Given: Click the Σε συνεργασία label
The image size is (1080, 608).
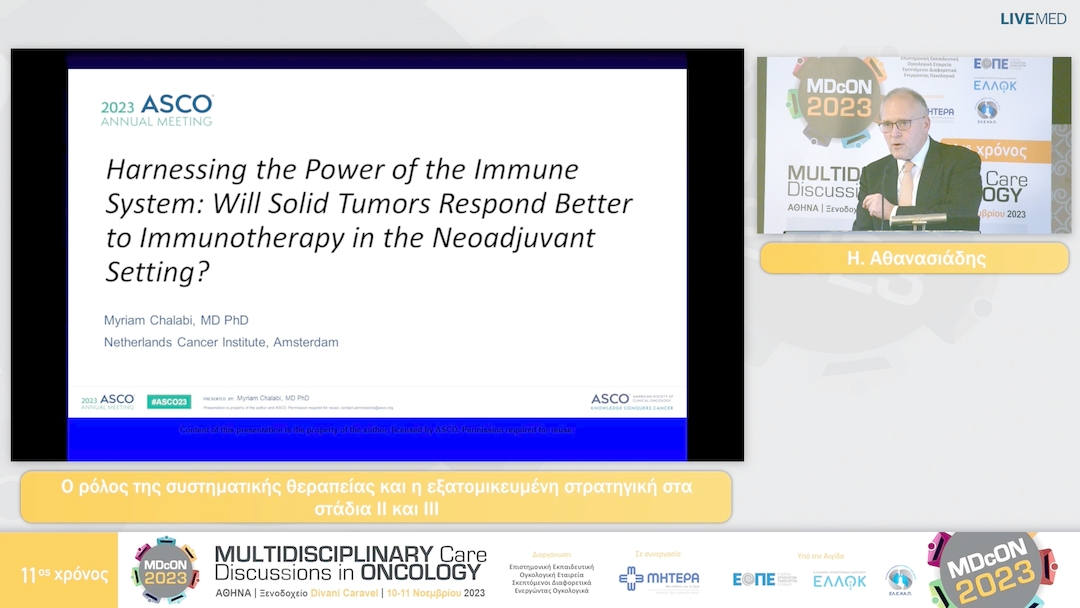Looking at the screenshot, I should (x=658, y=554).
